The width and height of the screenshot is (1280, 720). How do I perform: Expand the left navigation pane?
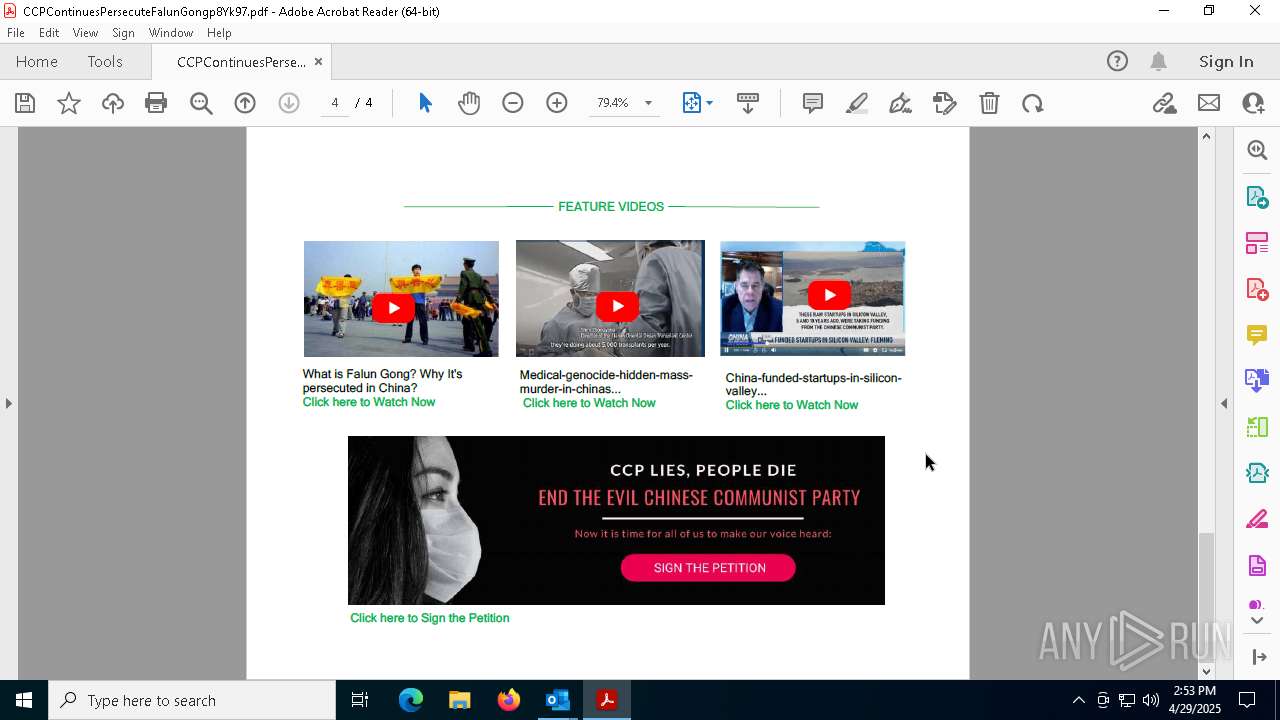point(9,403)
